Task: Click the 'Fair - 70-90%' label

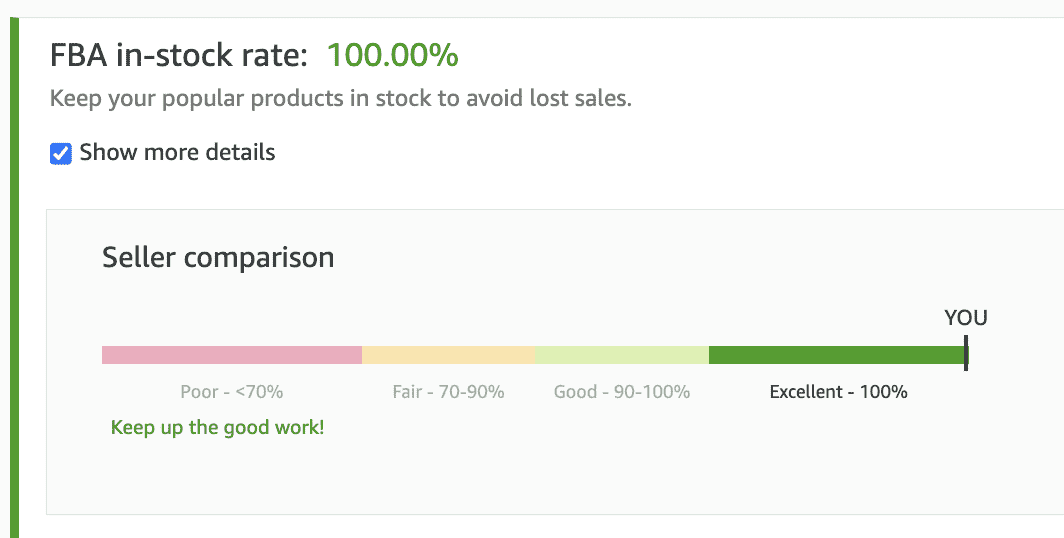Action: pos(448,392)
